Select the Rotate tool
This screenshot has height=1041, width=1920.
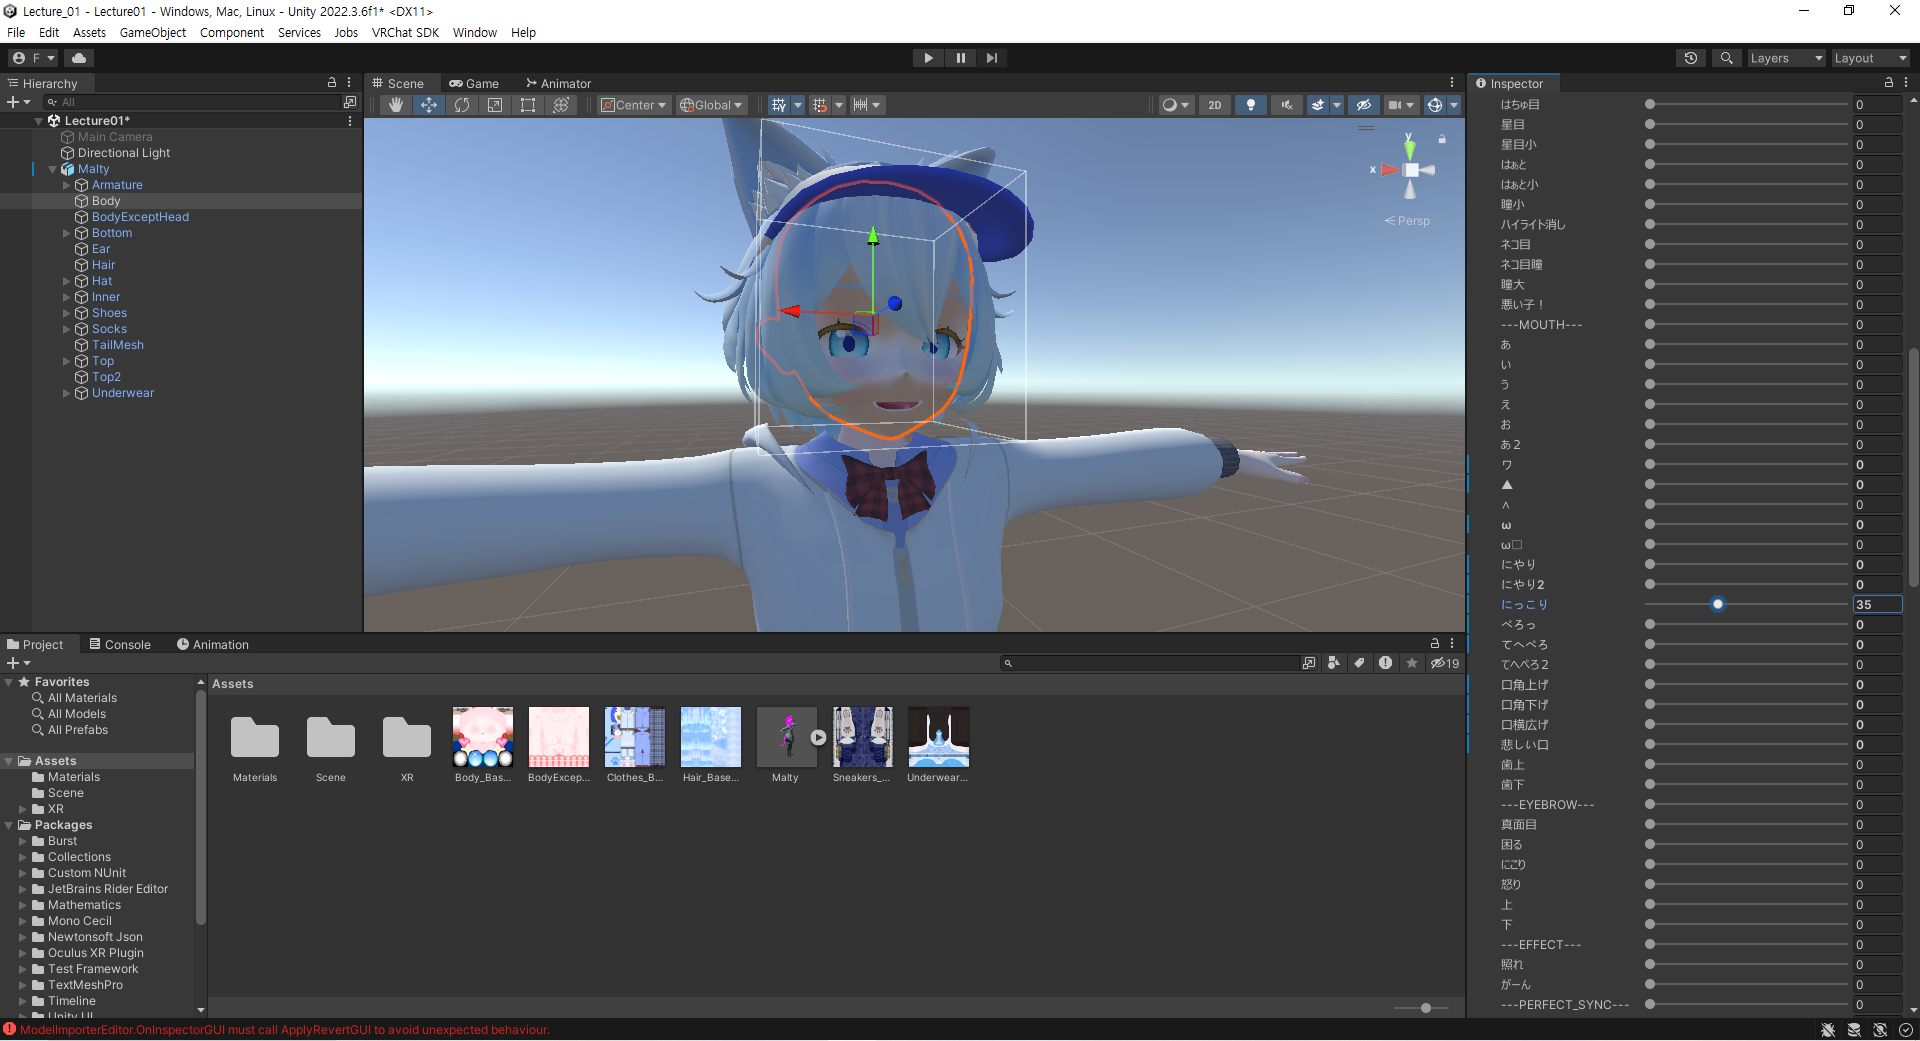pos(462,105)
